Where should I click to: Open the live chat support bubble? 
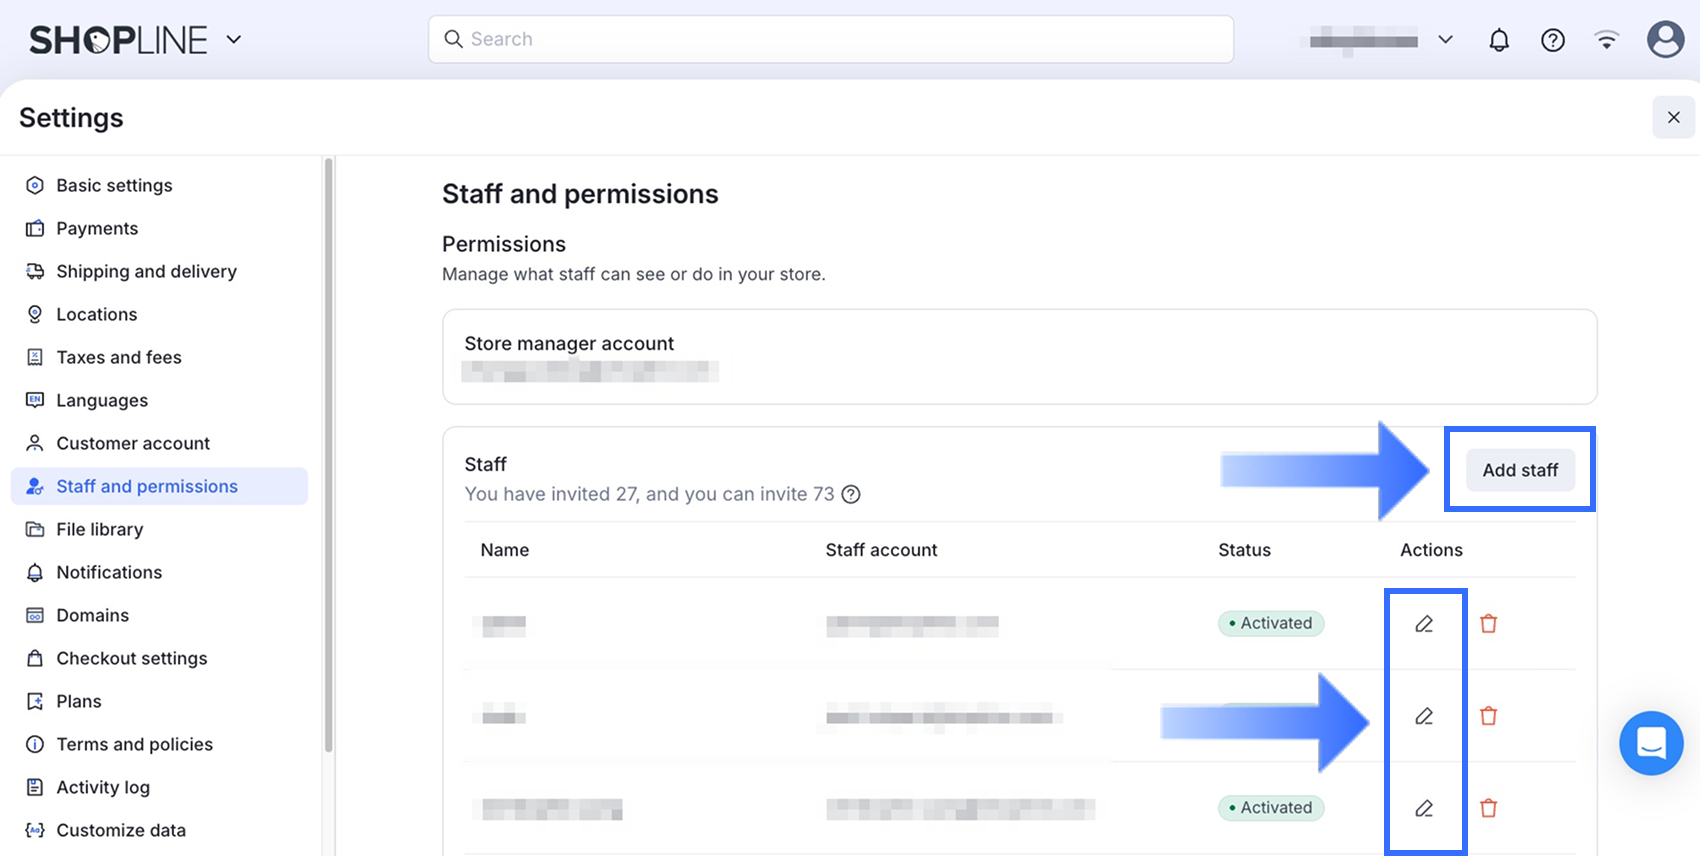click(1651, 743)
